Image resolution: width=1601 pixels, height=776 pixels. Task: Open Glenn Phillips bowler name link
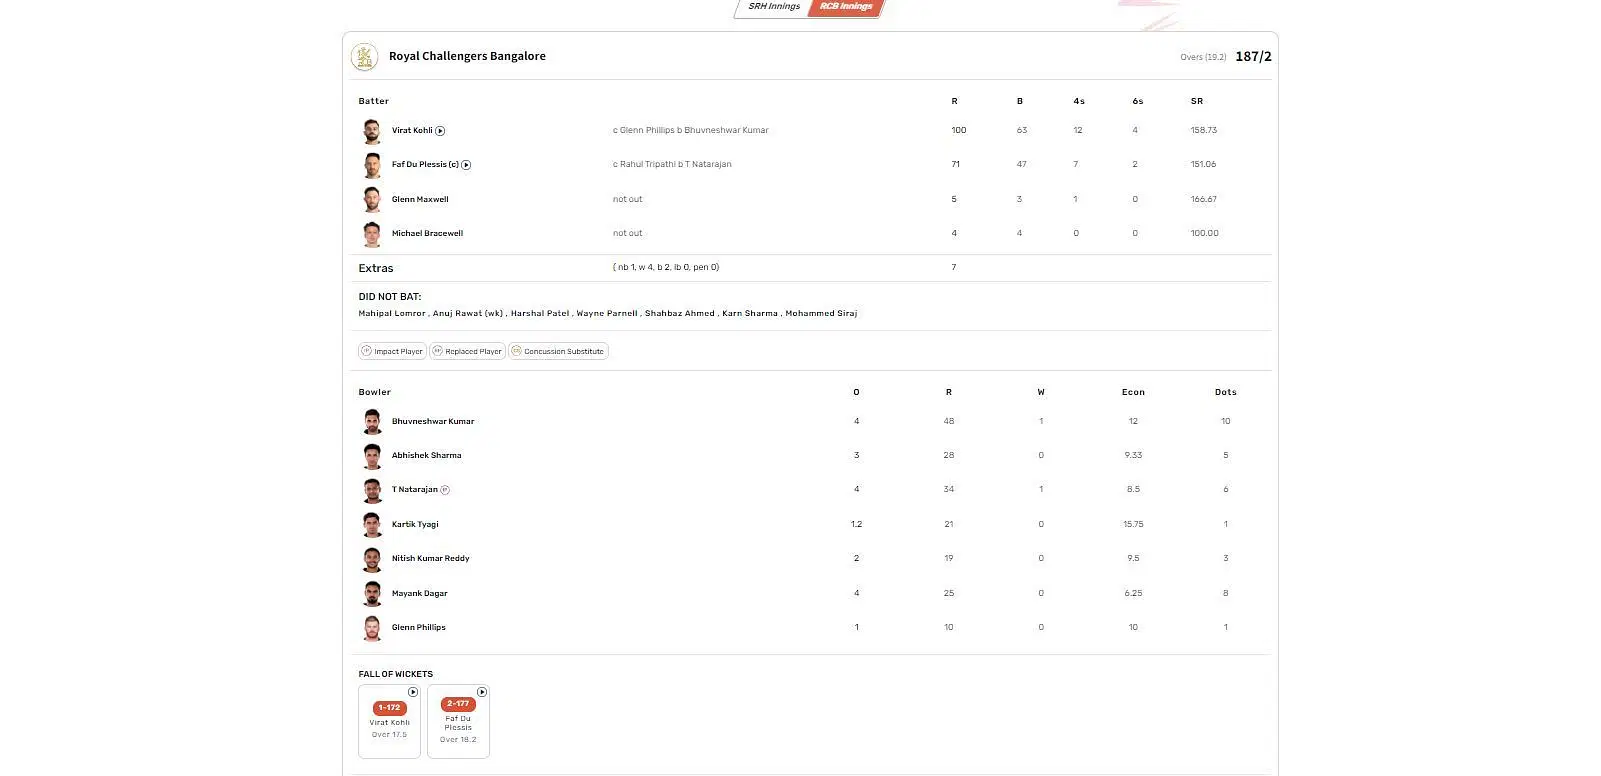coord(419,627)
